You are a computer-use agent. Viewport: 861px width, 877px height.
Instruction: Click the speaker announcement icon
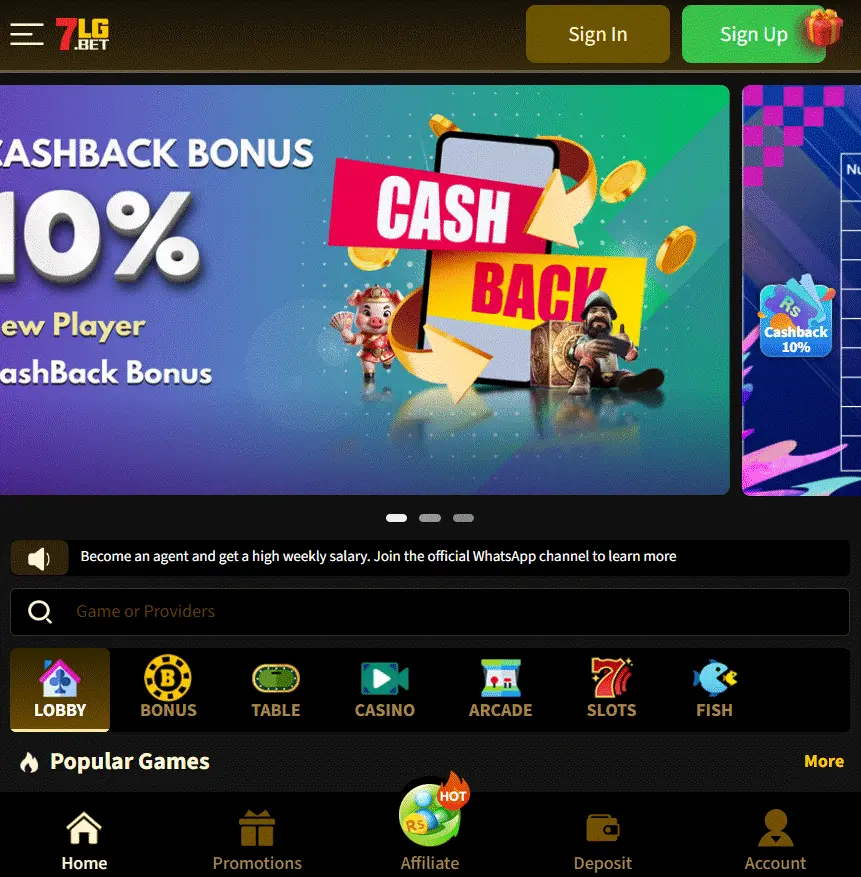tap(39, 558)
